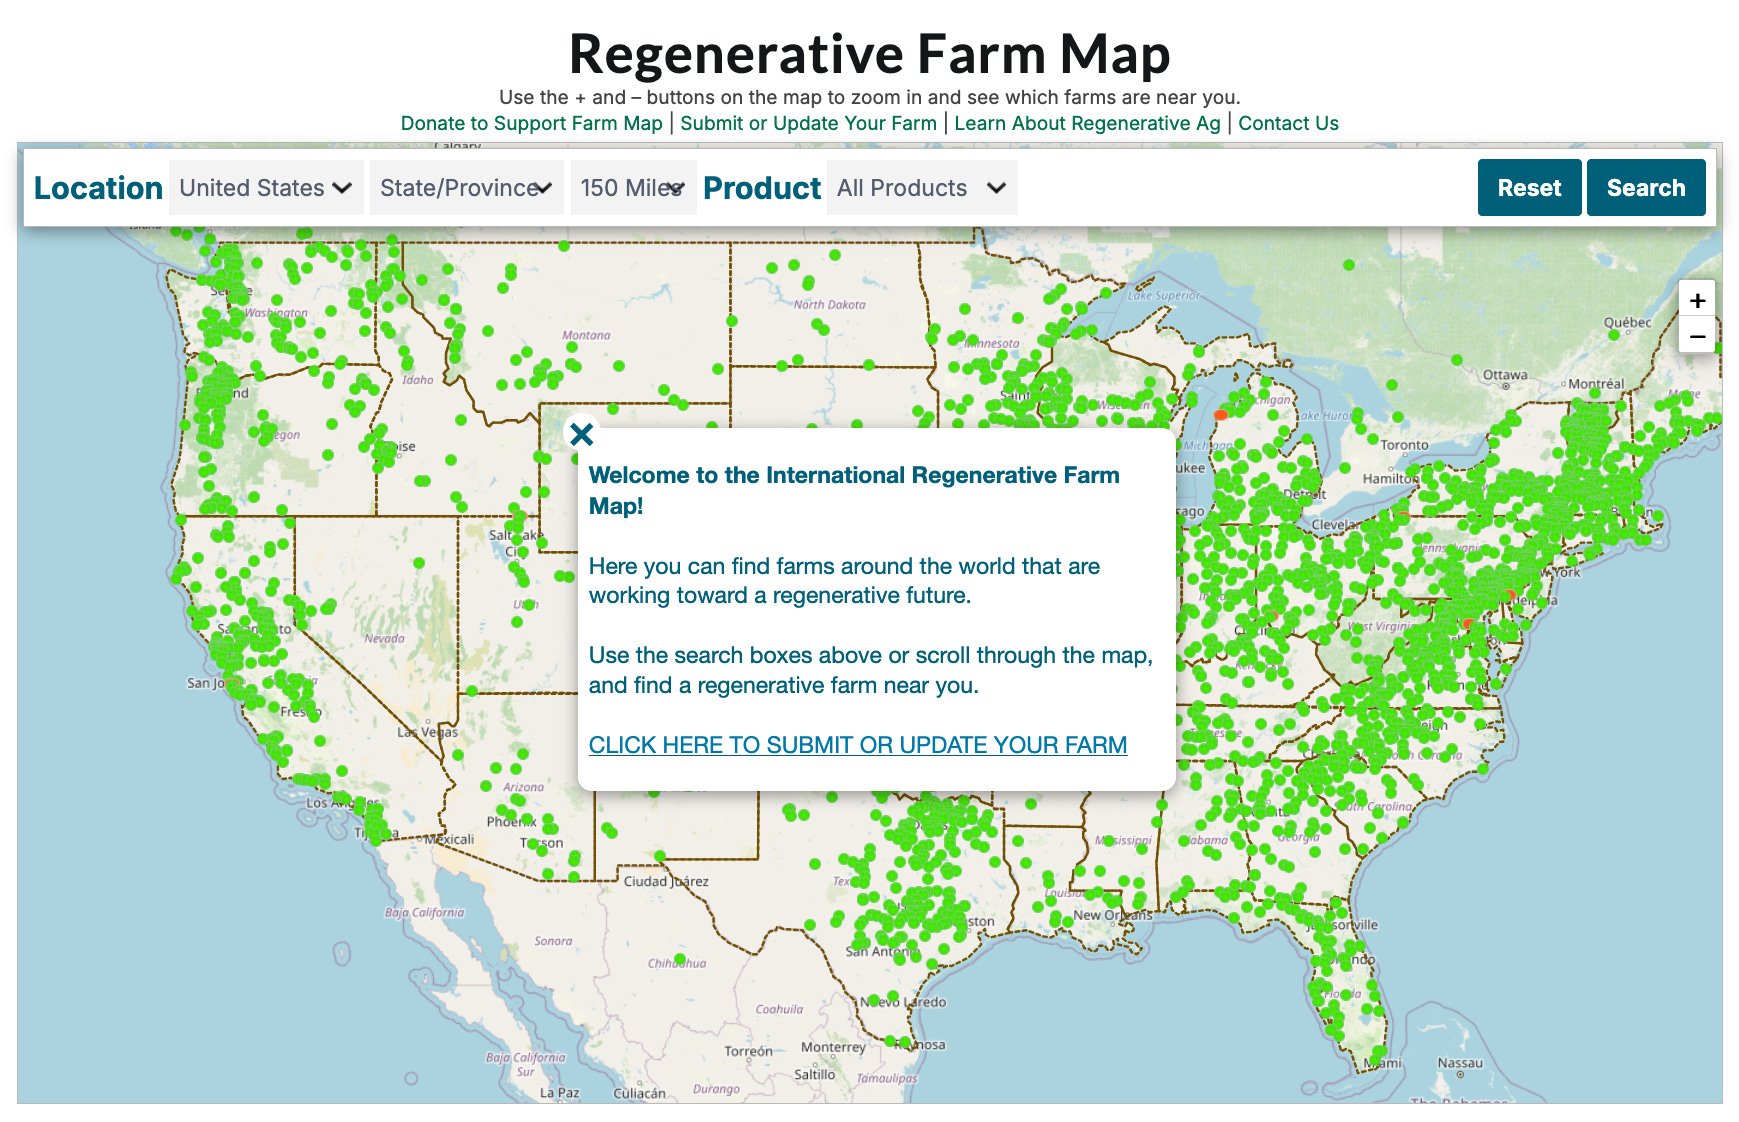
Task: Zoom out on the map
Action: pyautogui.click(x=1697, y=336)
